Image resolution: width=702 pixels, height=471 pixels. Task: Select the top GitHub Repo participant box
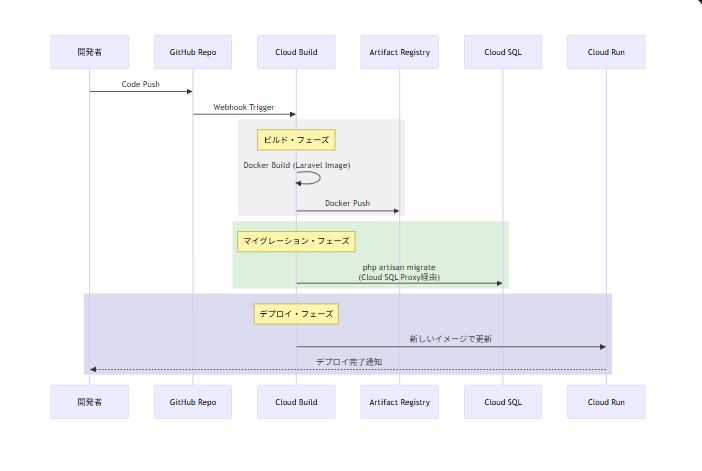pyautogui.click(x=193, y=52)
